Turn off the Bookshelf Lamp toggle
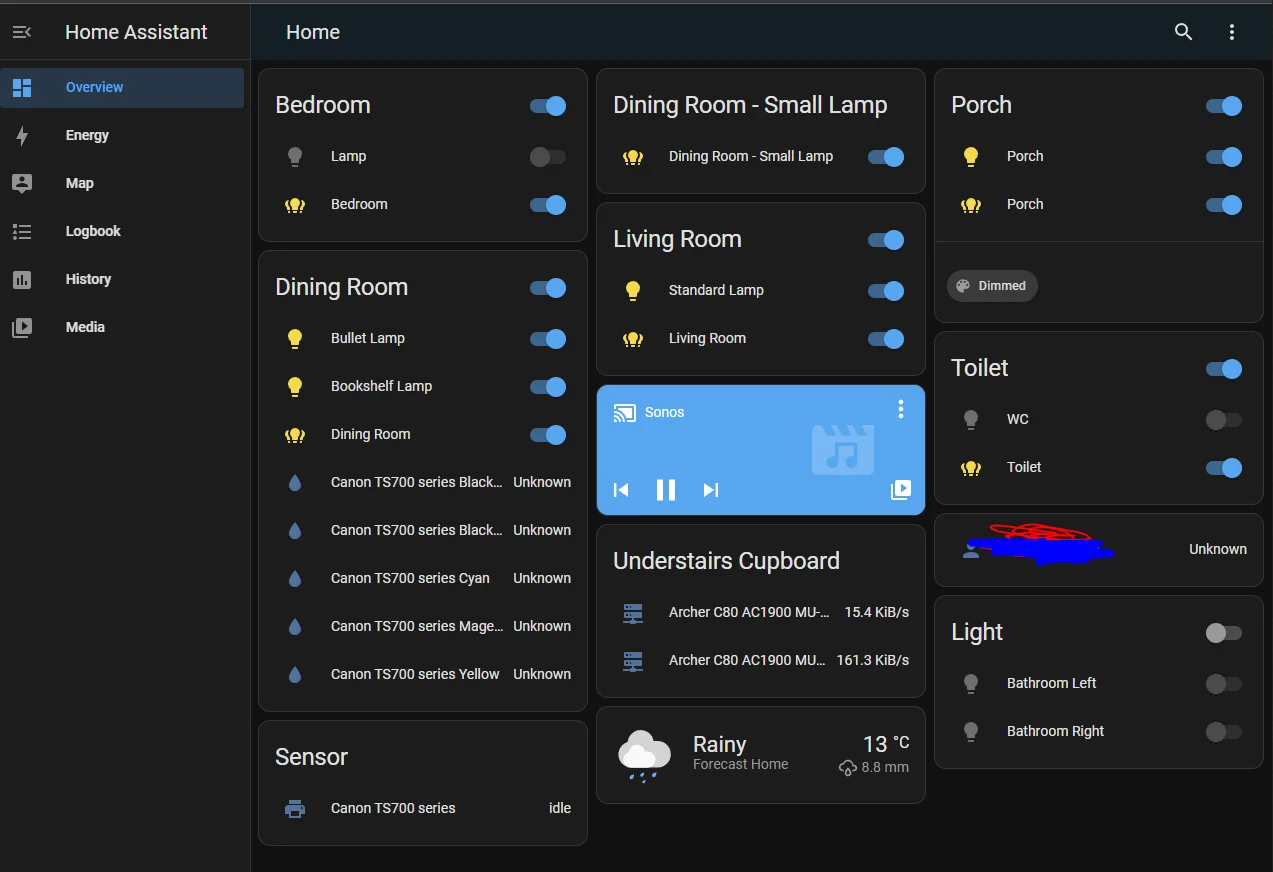This screenshot has height=872, width=1273. point(548,387)
